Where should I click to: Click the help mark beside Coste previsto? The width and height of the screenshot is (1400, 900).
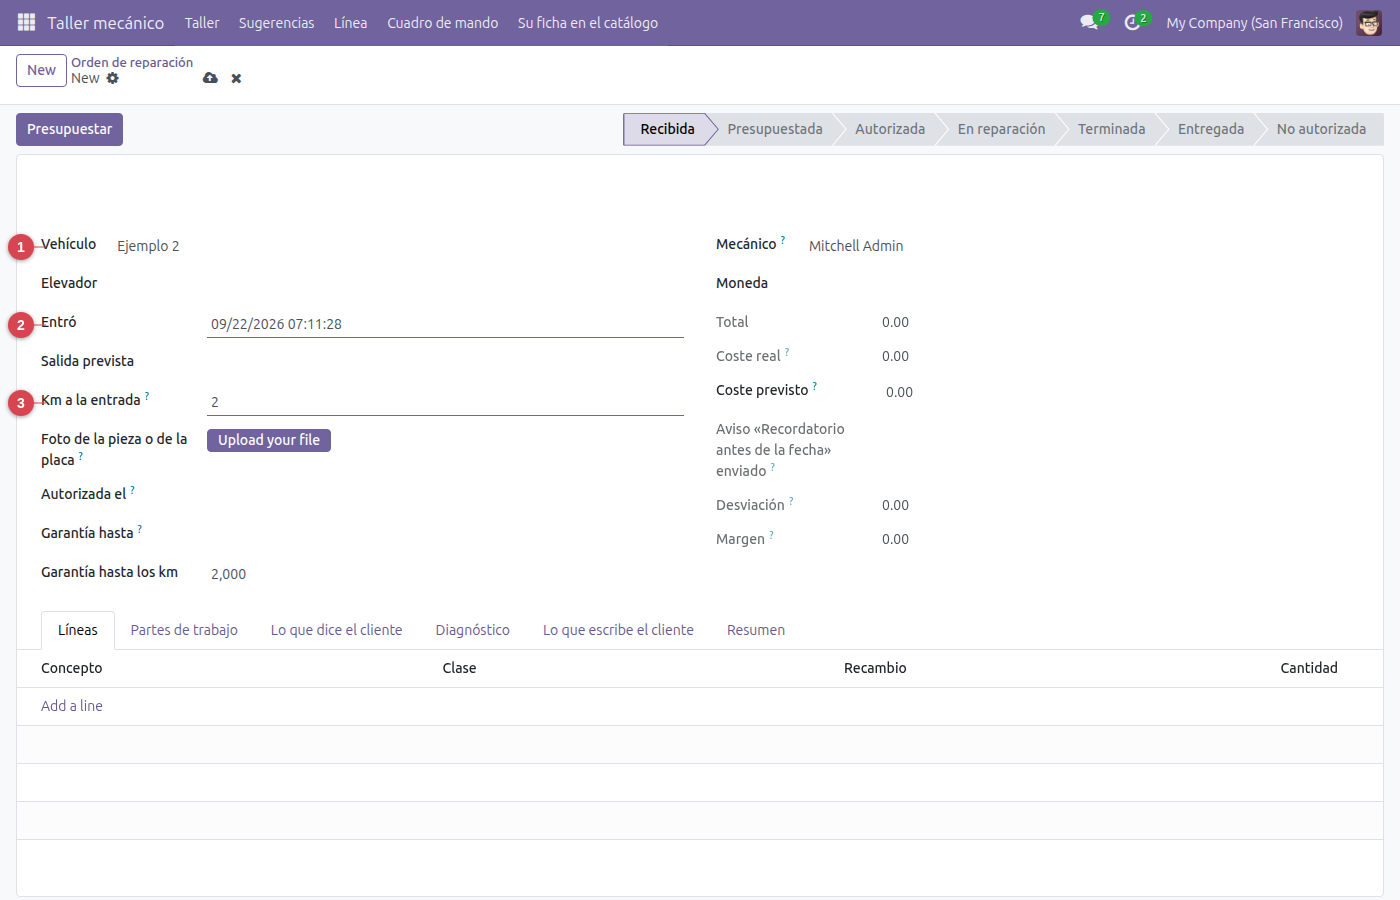(815, 386)
